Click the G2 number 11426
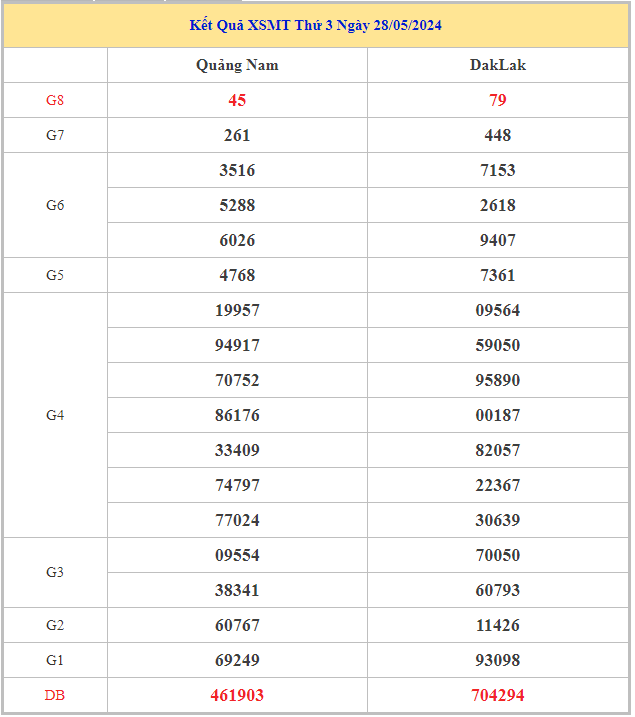The width and height of the screenshot is (635, 717). coord(497,625)
